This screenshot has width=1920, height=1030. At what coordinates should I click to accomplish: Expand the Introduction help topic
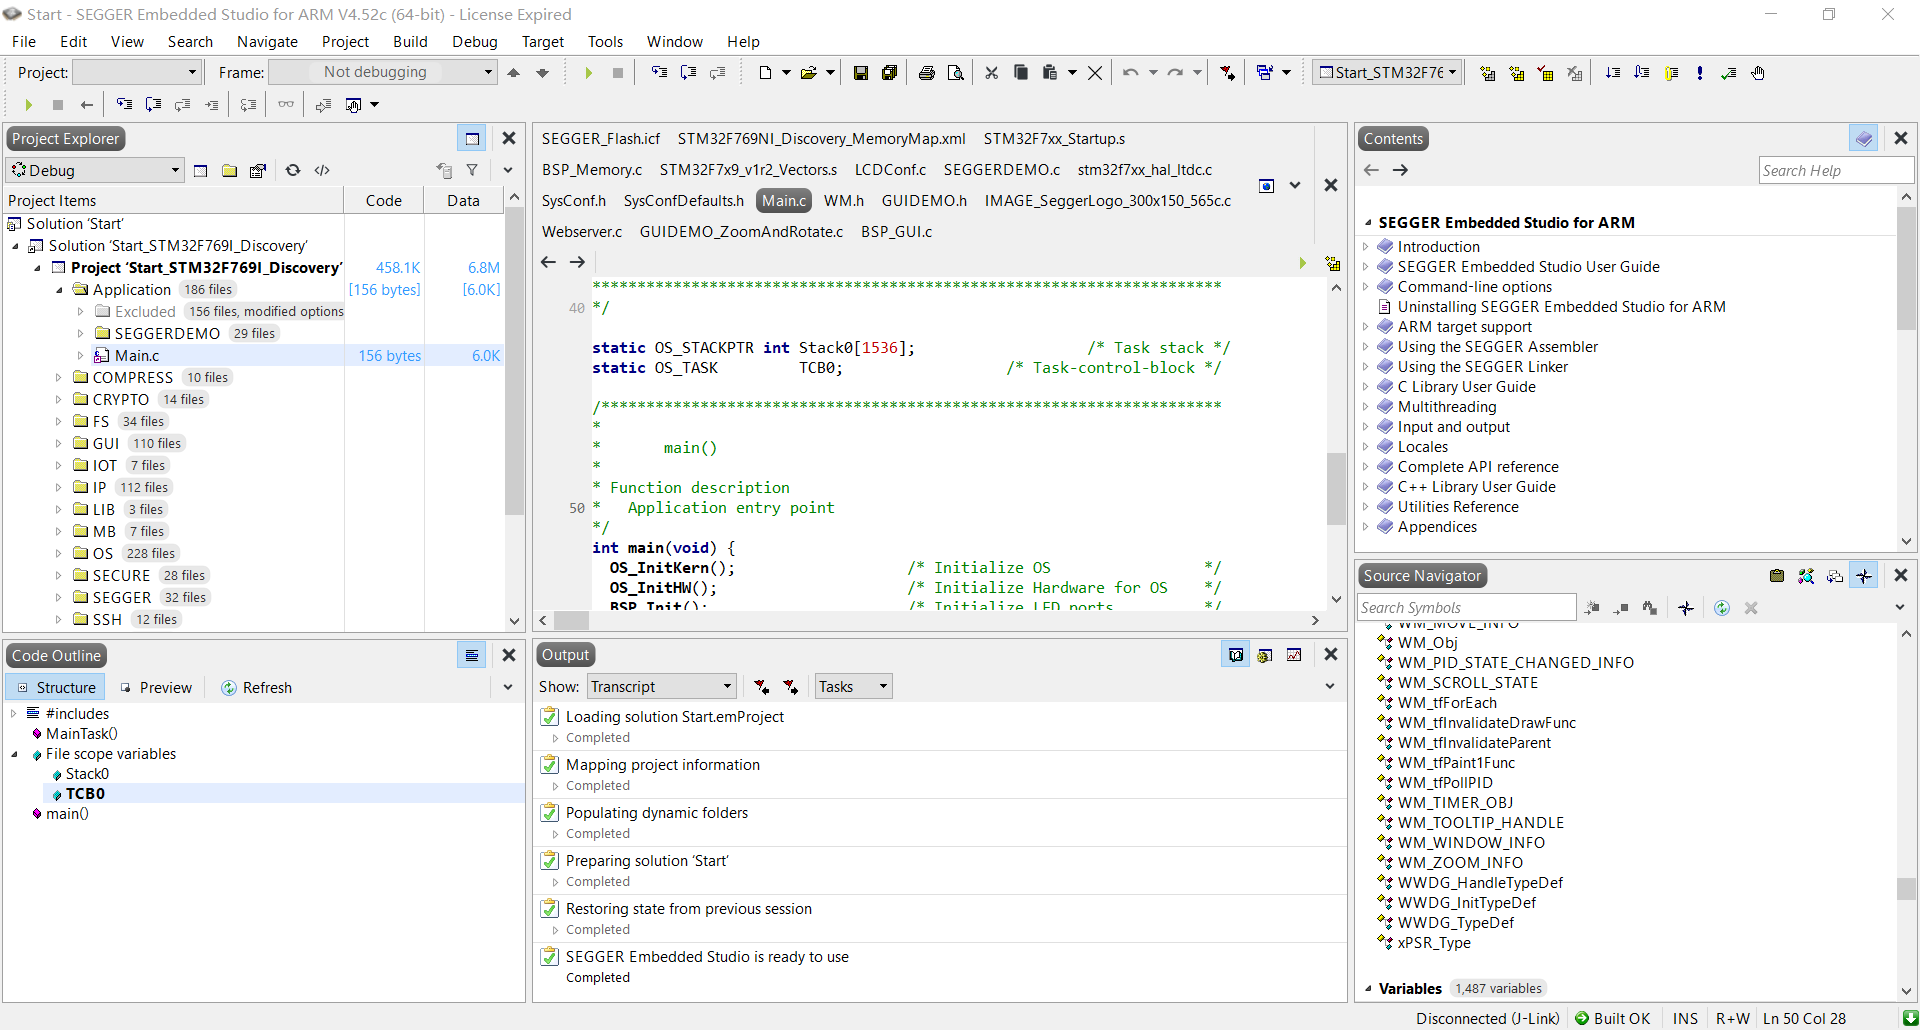[1366, 247]
